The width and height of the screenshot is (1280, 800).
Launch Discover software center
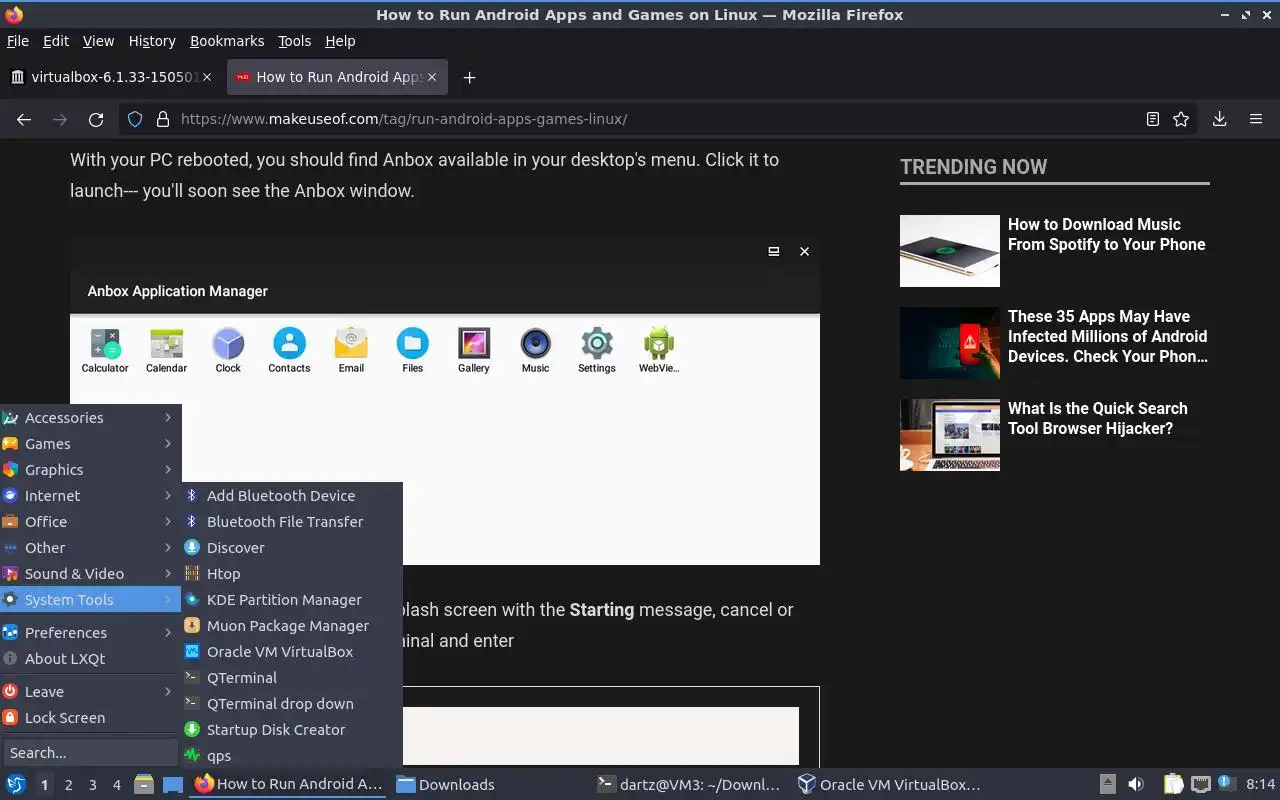coord(292,548)
